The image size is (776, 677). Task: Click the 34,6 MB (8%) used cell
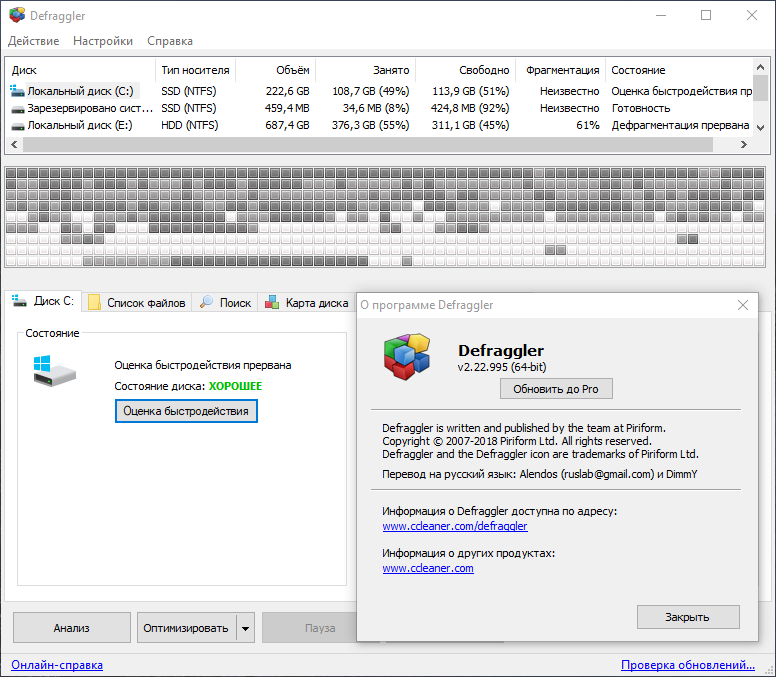[376, 108]
